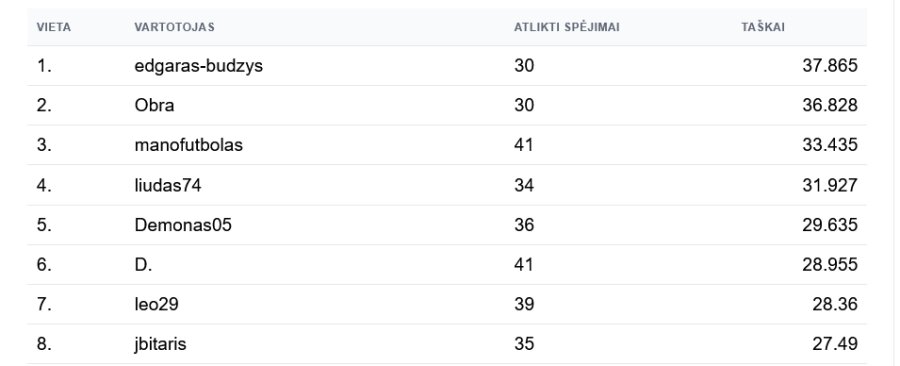The width and height of the screenshot is (900, 366).
Task: Open liudas74 in the ranking
Action: pyautogui.click(x=168, y=185)
